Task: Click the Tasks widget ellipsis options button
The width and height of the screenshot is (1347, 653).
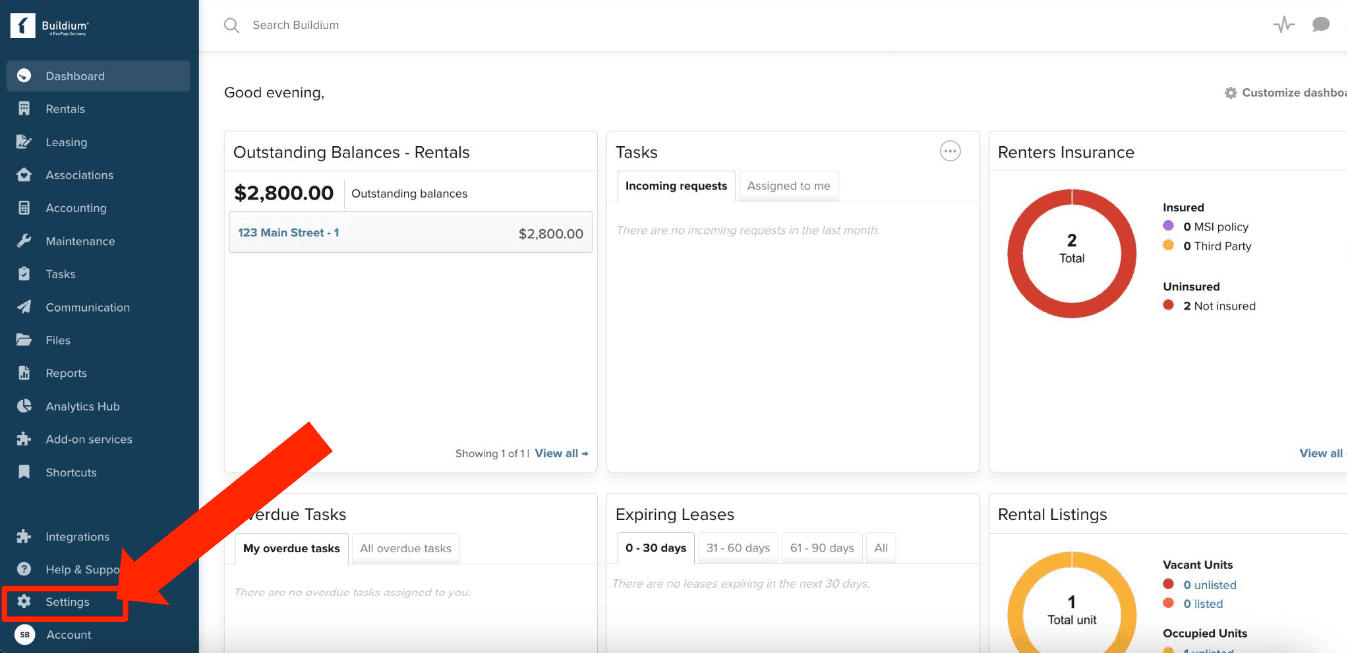Action: (950, 151)
